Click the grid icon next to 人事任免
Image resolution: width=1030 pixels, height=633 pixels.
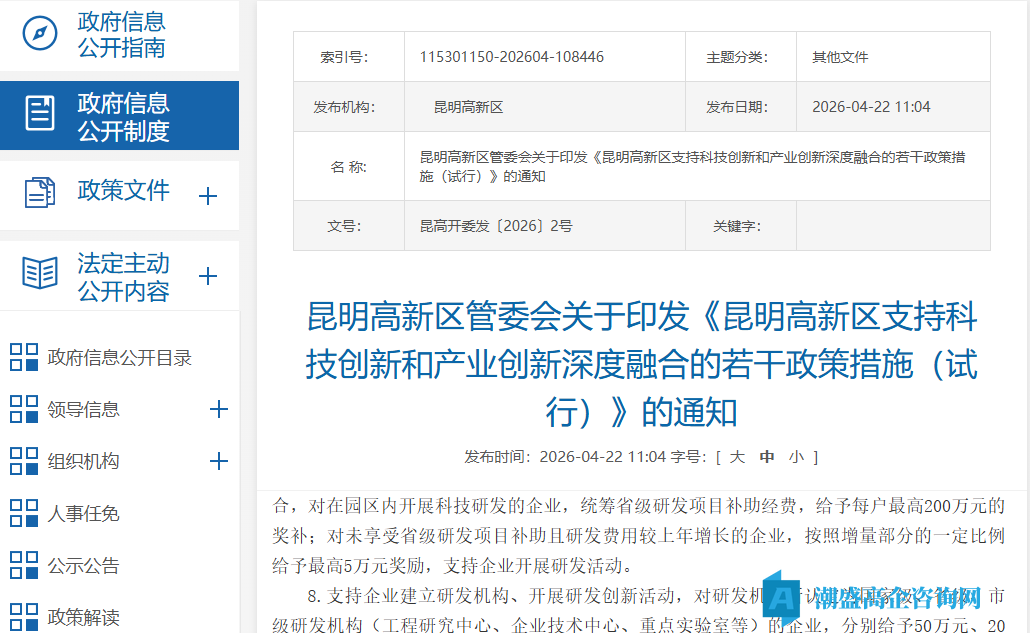(x=23, y=514)
